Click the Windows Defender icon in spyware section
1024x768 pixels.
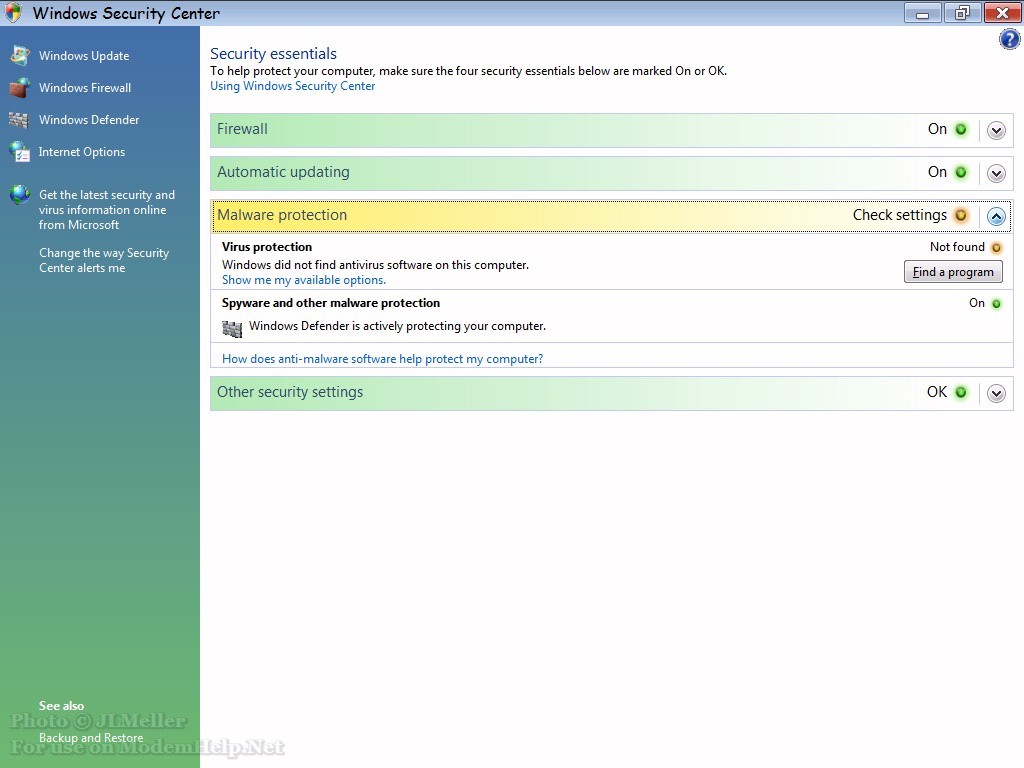click(232, 328)
